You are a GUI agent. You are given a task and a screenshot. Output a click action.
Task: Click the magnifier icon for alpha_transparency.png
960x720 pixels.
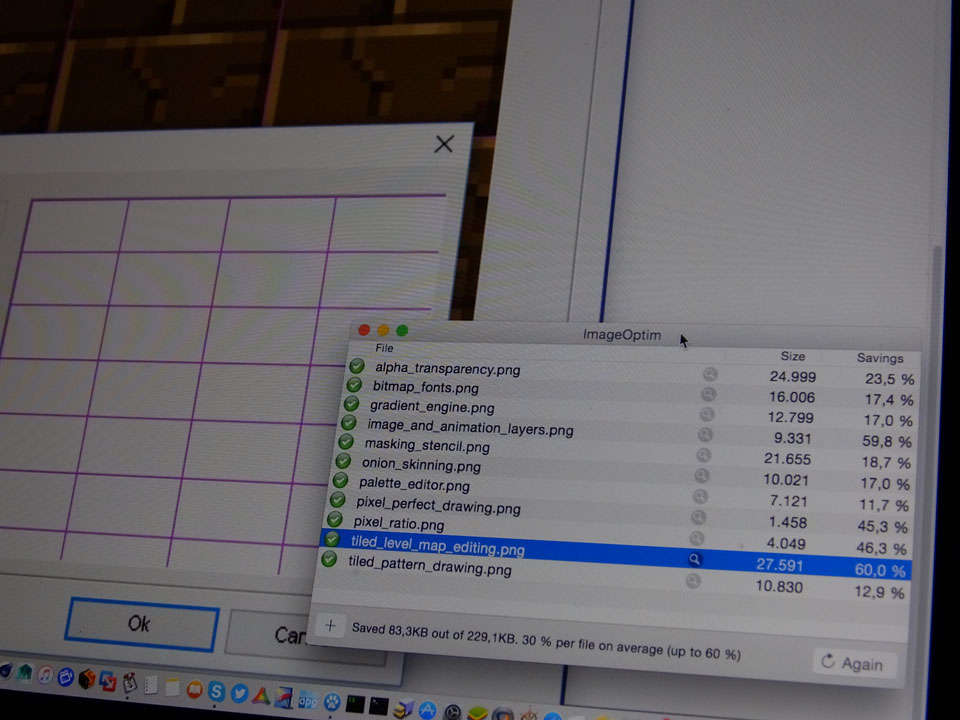click(x=710, y=374)
